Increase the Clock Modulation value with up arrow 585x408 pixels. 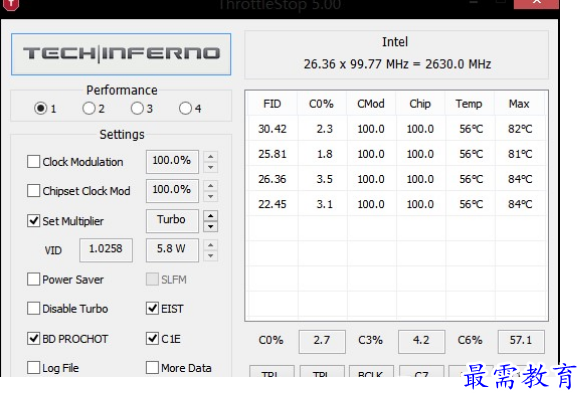(211, 157)
